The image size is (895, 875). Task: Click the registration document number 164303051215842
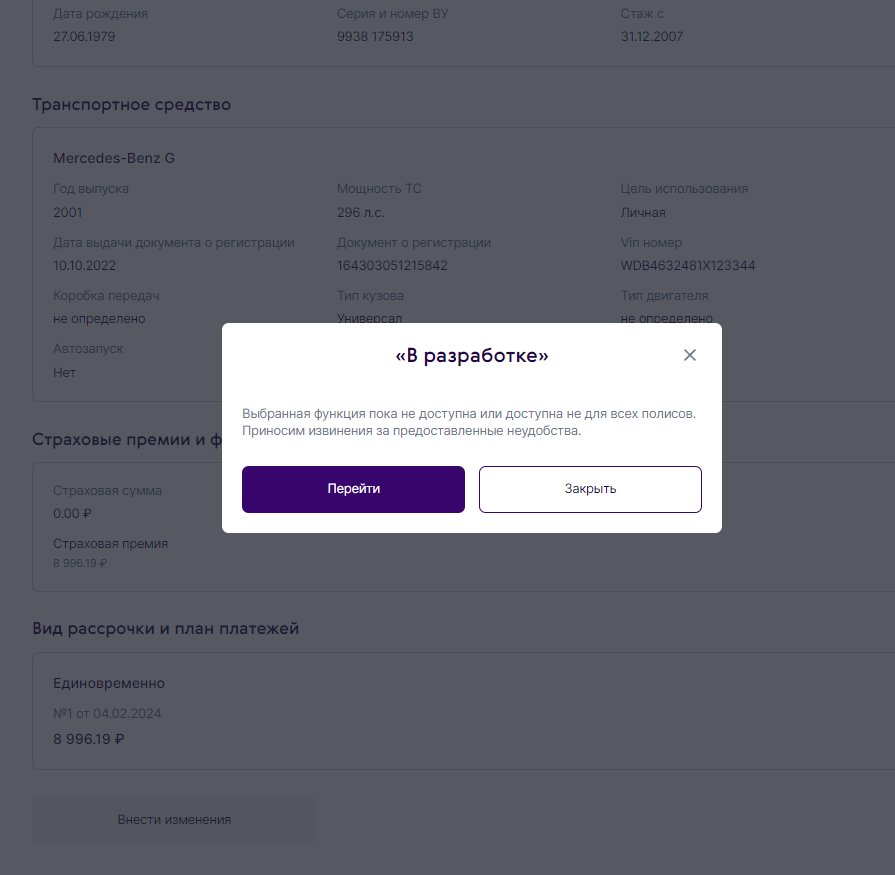pos(392,265)
